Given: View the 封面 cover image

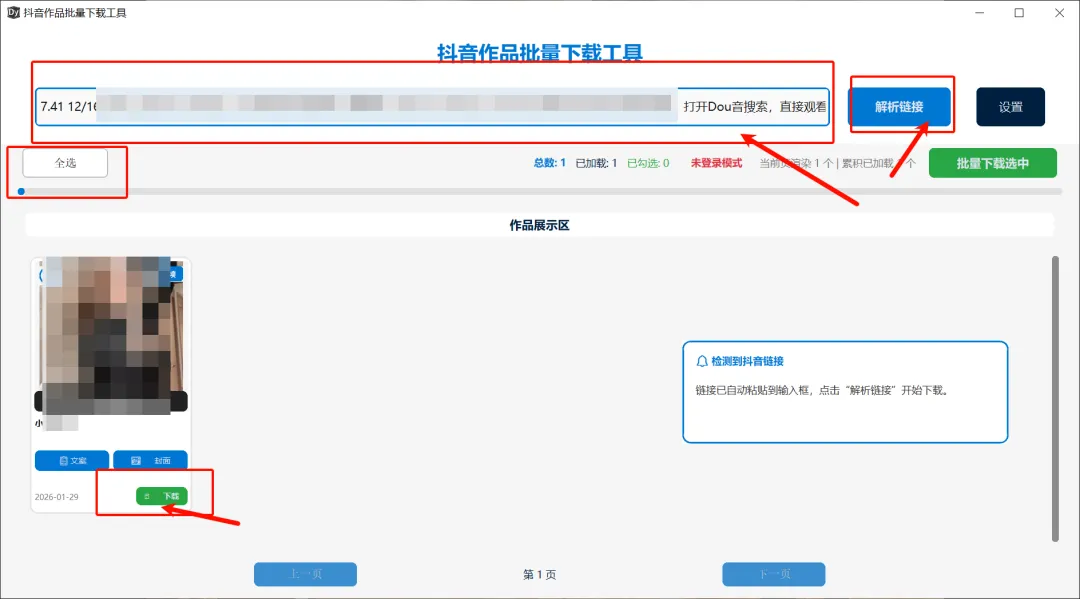Looking at the screenshot, I should (150, 461).
